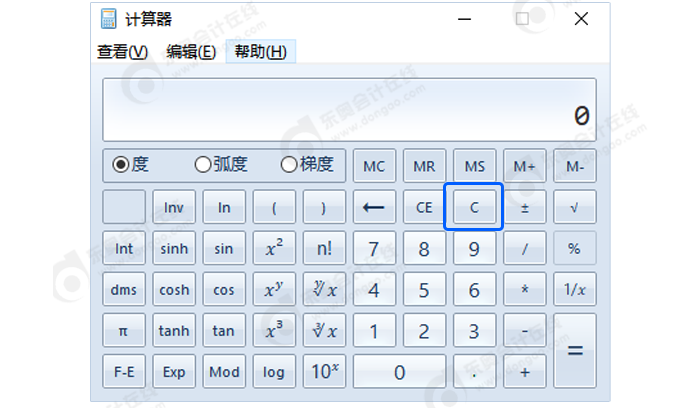
Task: Click the pi constant button
Action: (x=123, y=331)
